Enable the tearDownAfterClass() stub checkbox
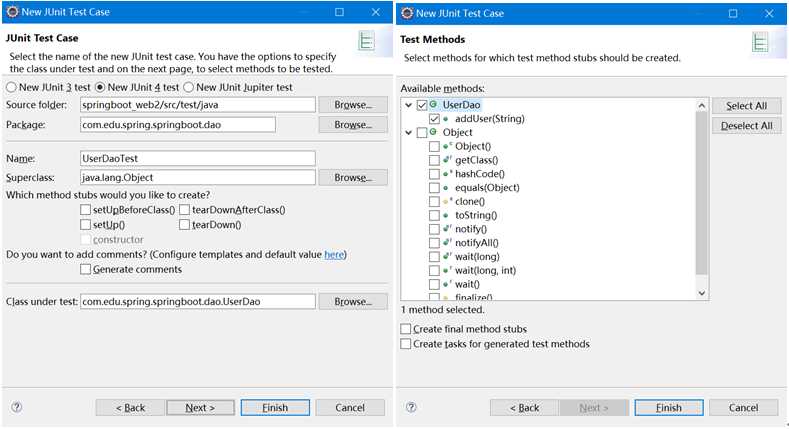This screenshot has height=429, width=789. pyautogui.click(x=185, y=209)
